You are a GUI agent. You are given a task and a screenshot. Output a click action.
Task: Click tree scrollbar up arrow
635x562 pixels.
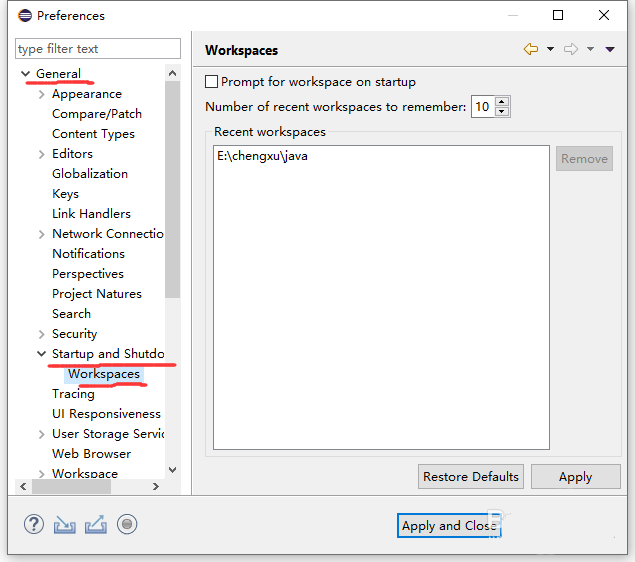pos(173,73)
